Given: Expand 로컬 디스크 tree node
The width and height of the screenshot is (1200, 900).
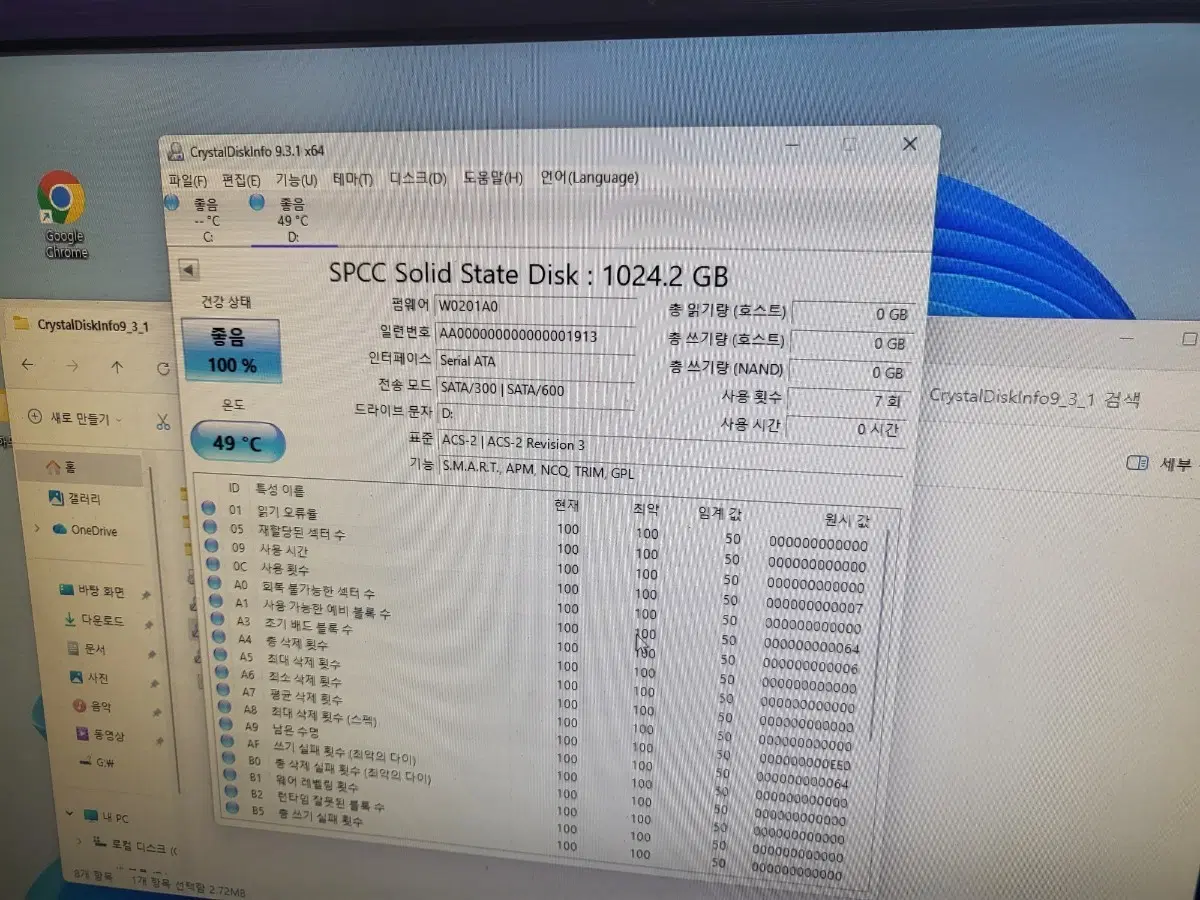Looking at the screenshot, I should point(81,841).
